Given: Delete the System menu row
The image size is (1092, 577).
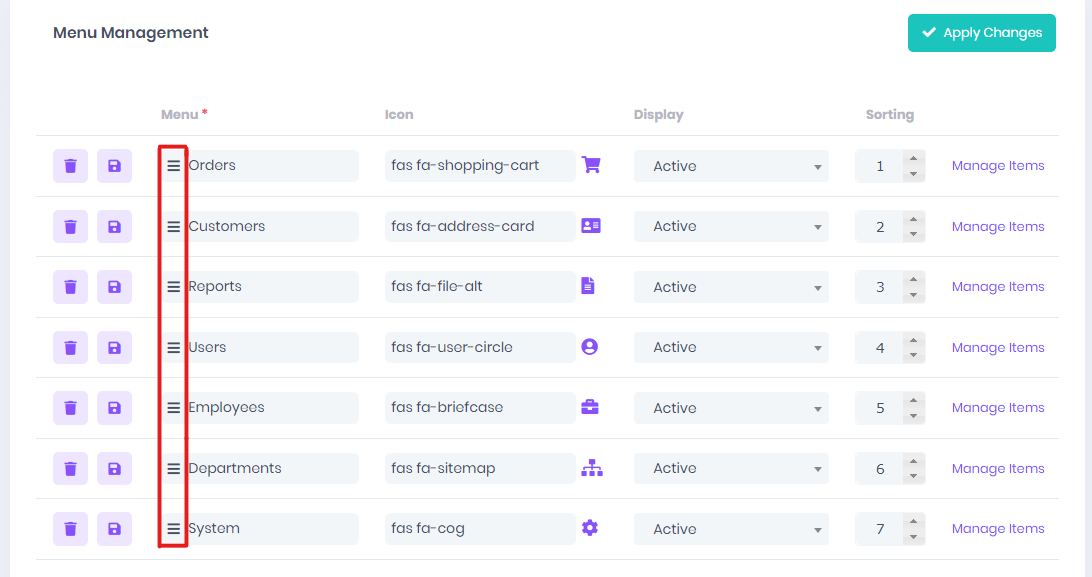Looking at the screenshot, I should (x=70, y=529).
